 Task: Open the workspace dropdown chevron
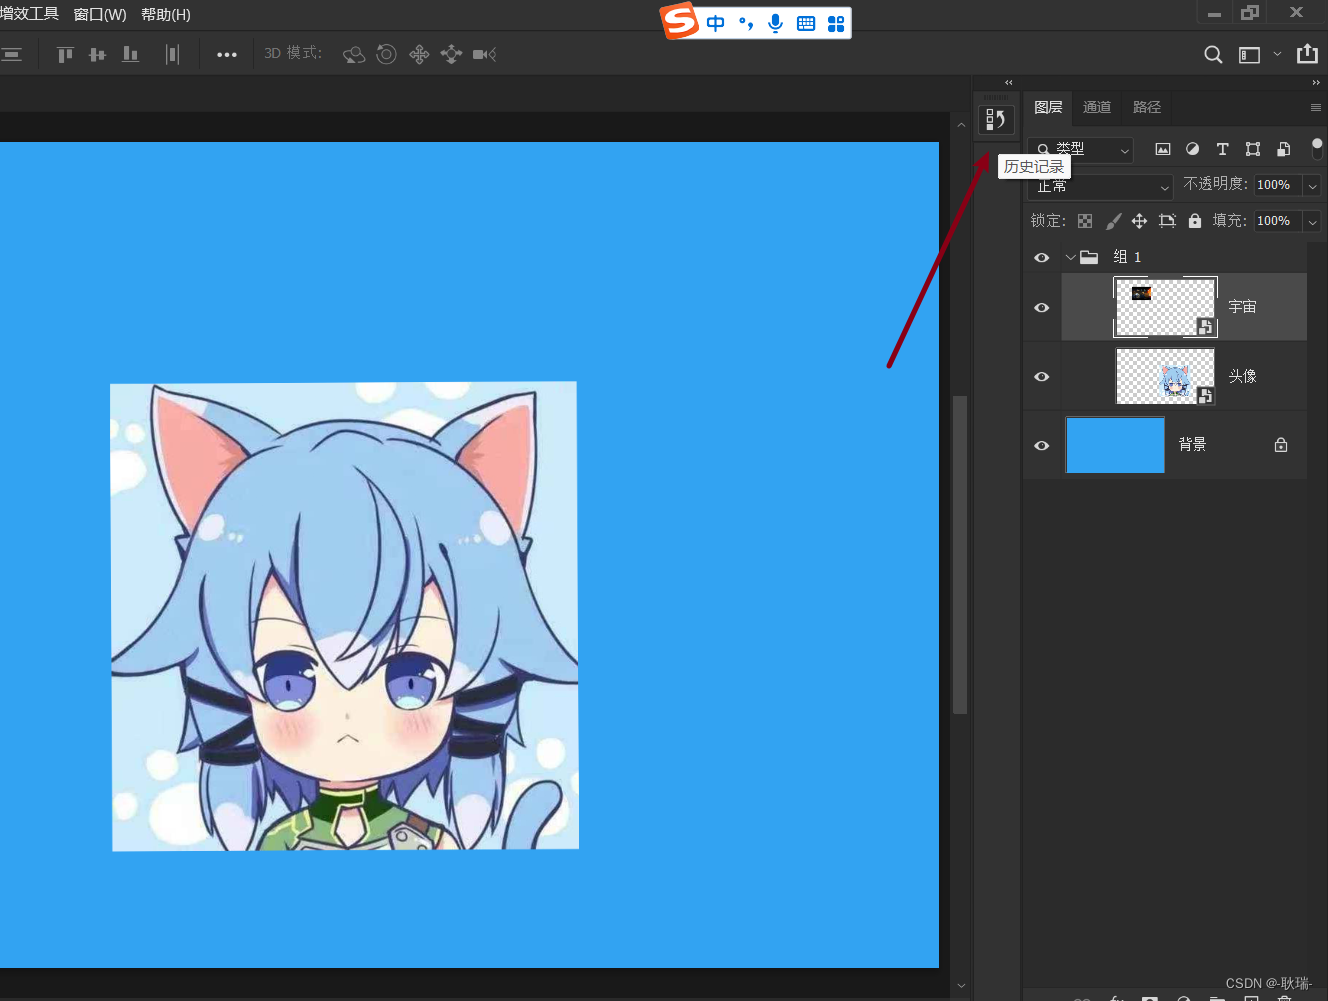tap(1277, 54)
